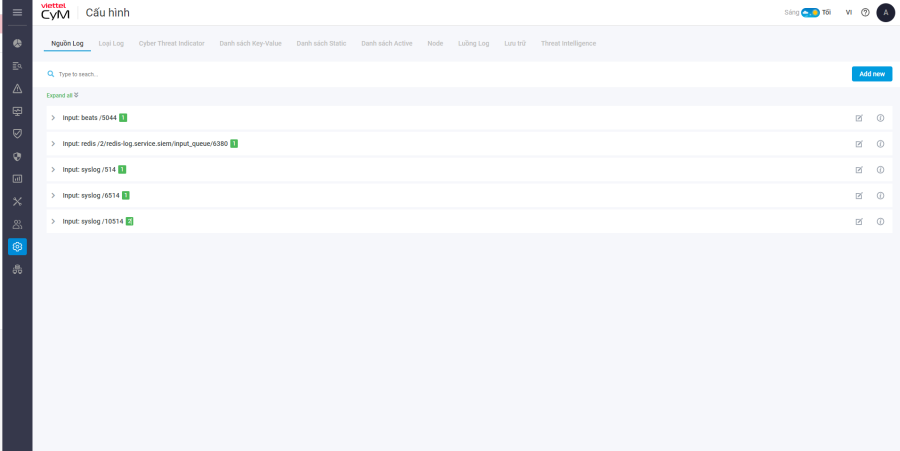Click the users icon in the sidebar

tap(17, 224)
